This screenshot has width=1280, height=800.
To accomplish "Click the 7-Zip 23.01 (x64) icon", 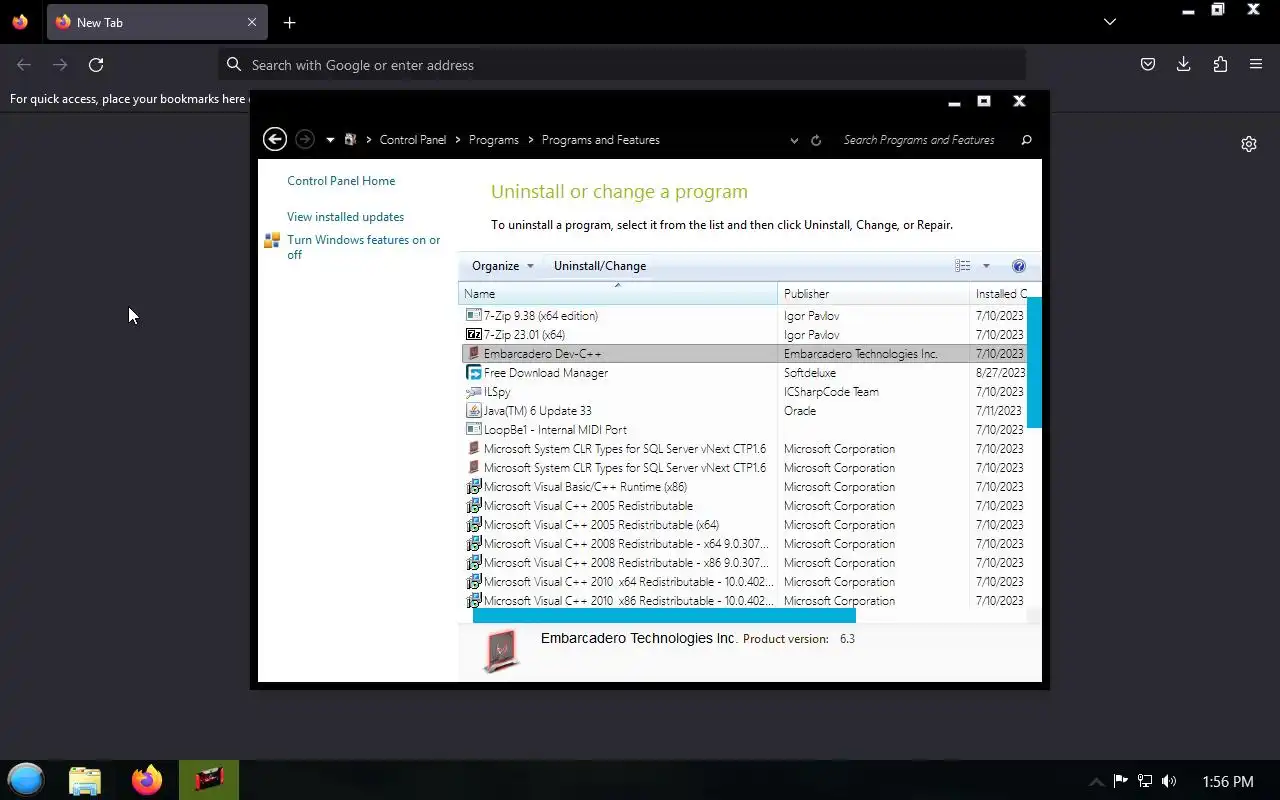I will click(474, 335).
